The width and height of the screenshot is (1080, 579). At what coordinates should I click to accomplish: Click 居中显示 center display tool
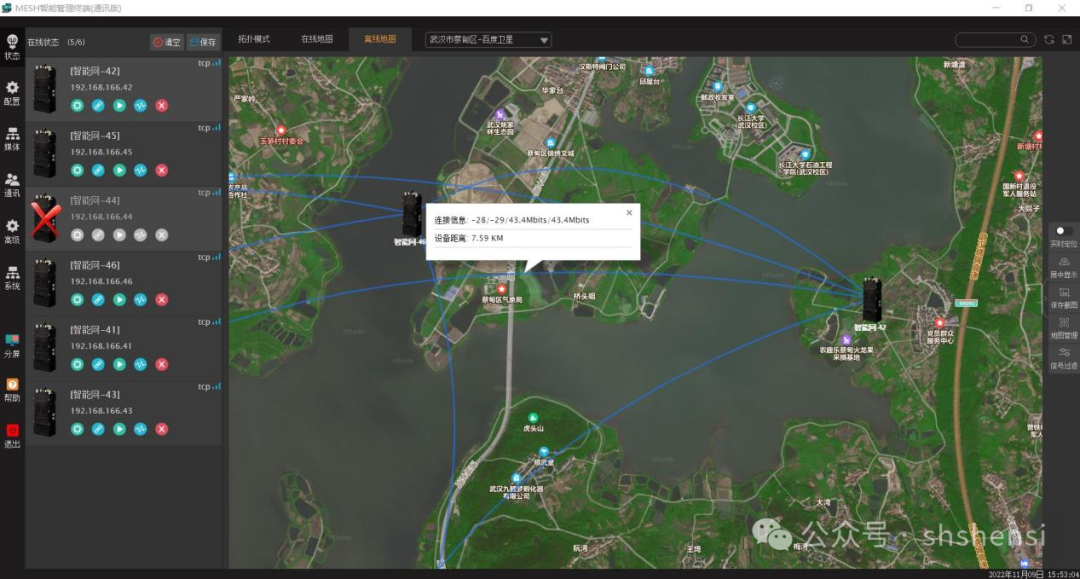point(1064,268)
